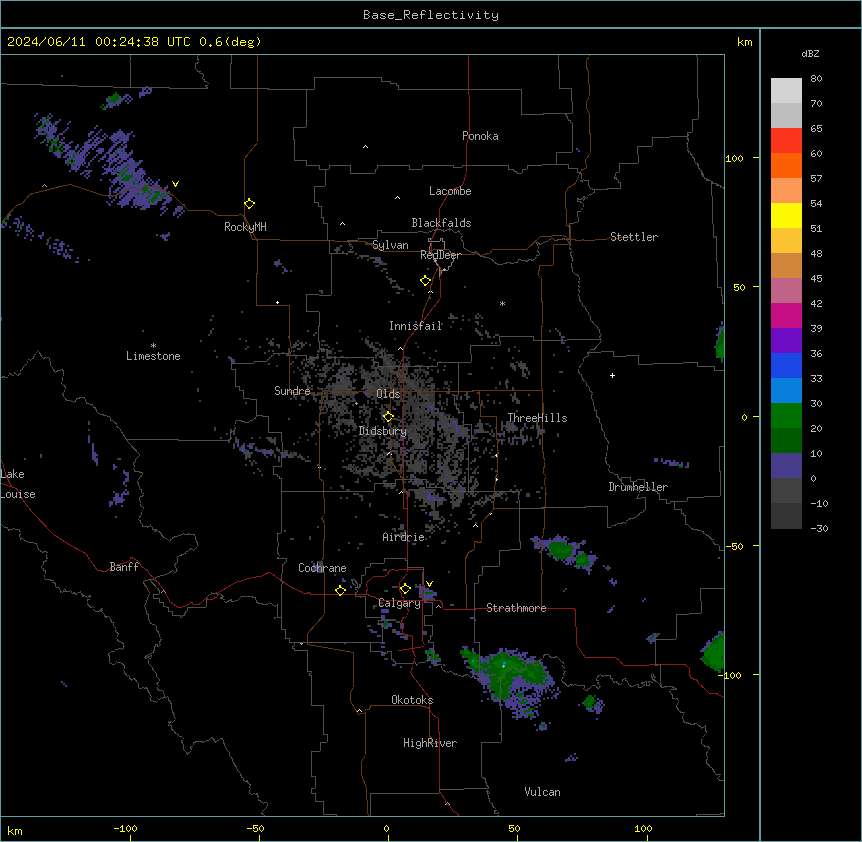The height and width of the screenshot is (842, 862).
Task: Select the magenta 42-39 dBZ legend swatch
Action: 786,315
